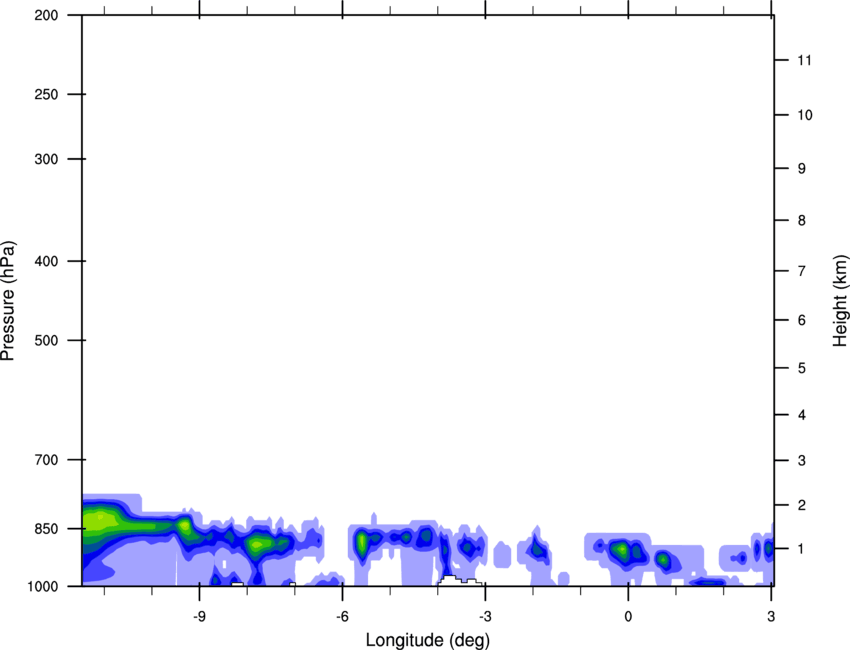Select the 300 pressure tick label

(46, 159)
